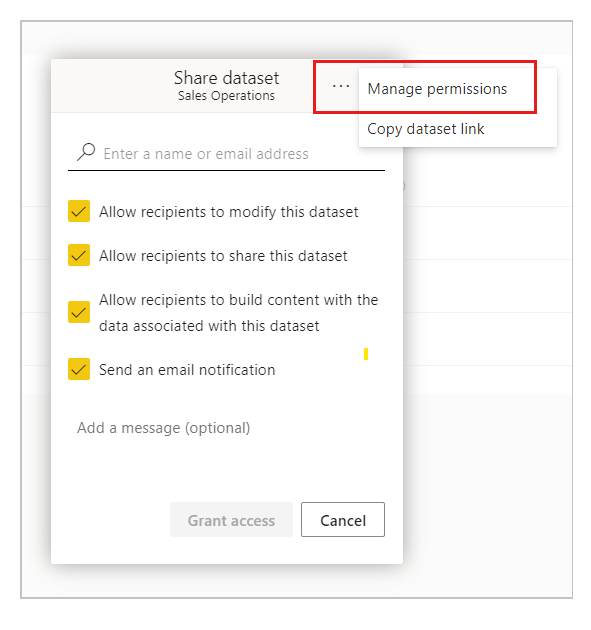Click the Sales Operations dataset name
591x630 pixels.
(226, 96)
